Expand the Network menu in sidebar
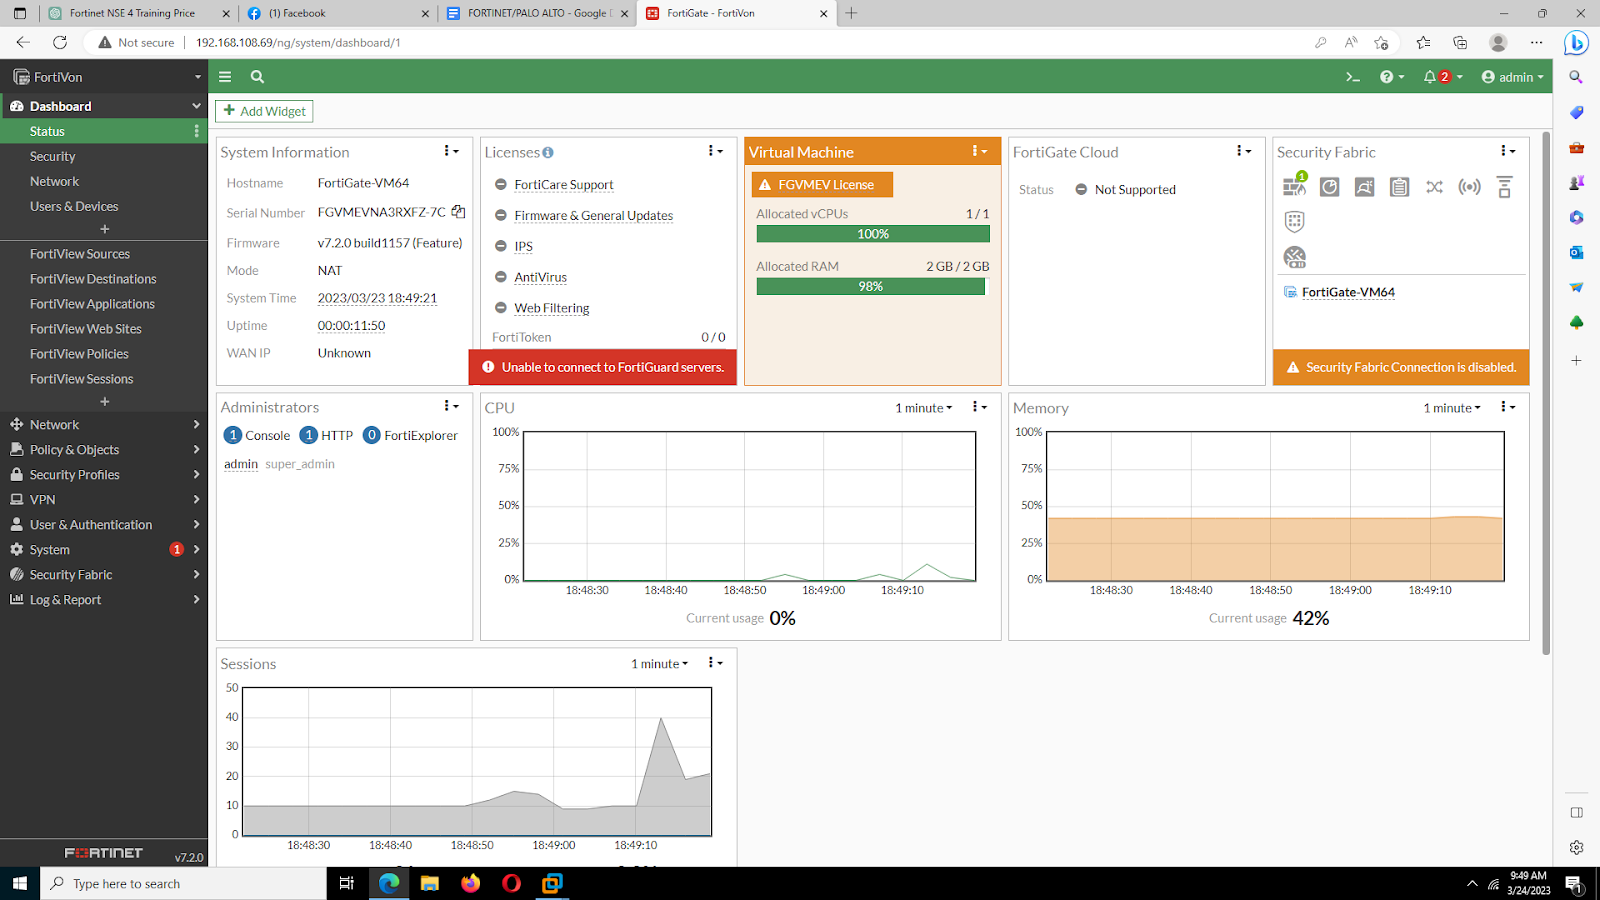The image size is (1600, 900). (x=104, y=424)
